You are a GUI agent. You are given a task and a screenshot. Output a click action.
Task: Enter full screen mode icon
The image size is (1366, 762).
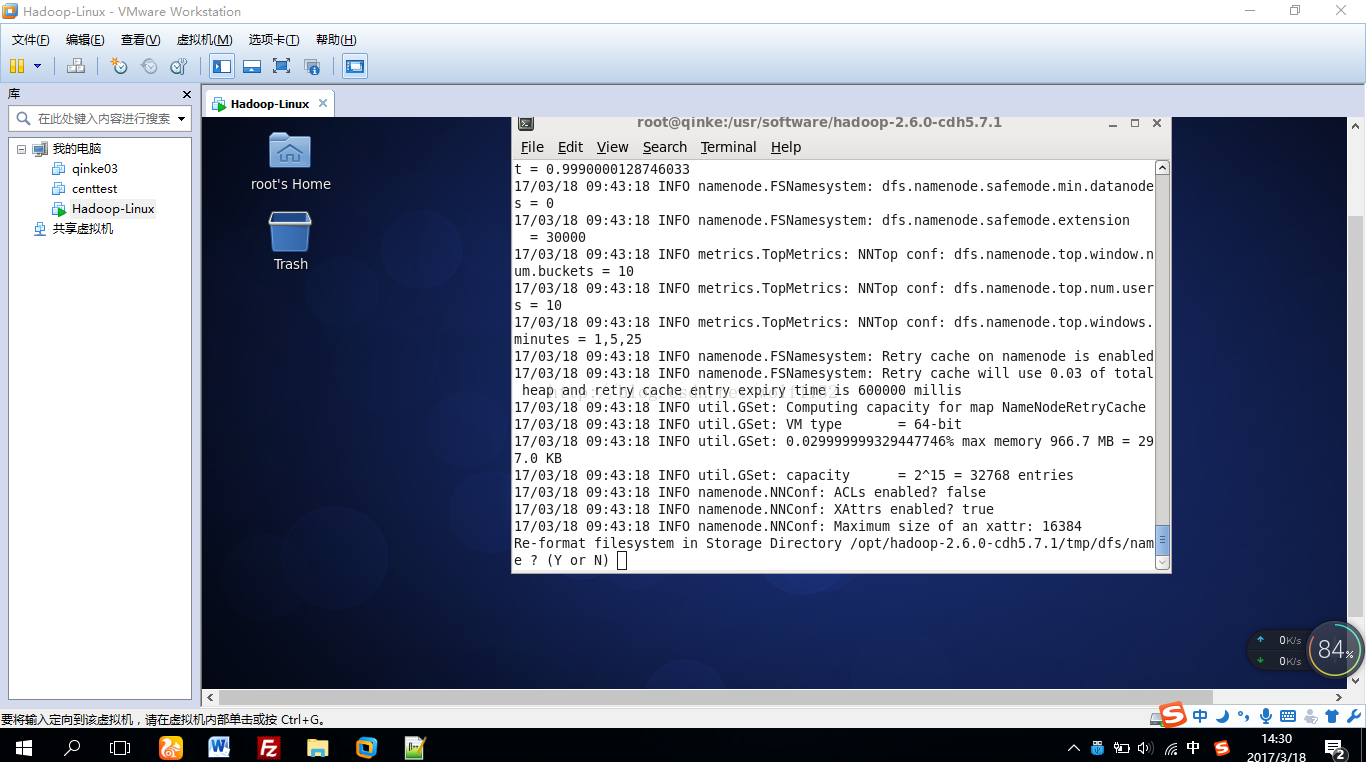(x=281, y=66)
